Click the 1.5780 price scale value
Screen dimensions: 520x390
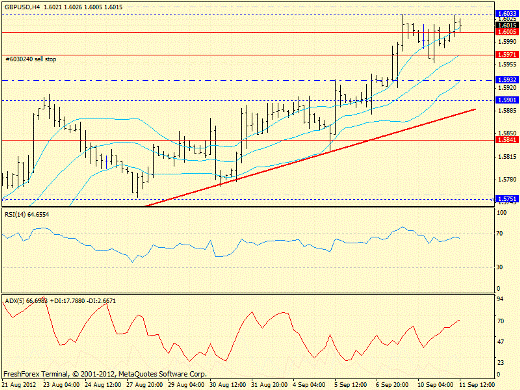(x=507, y=180)
